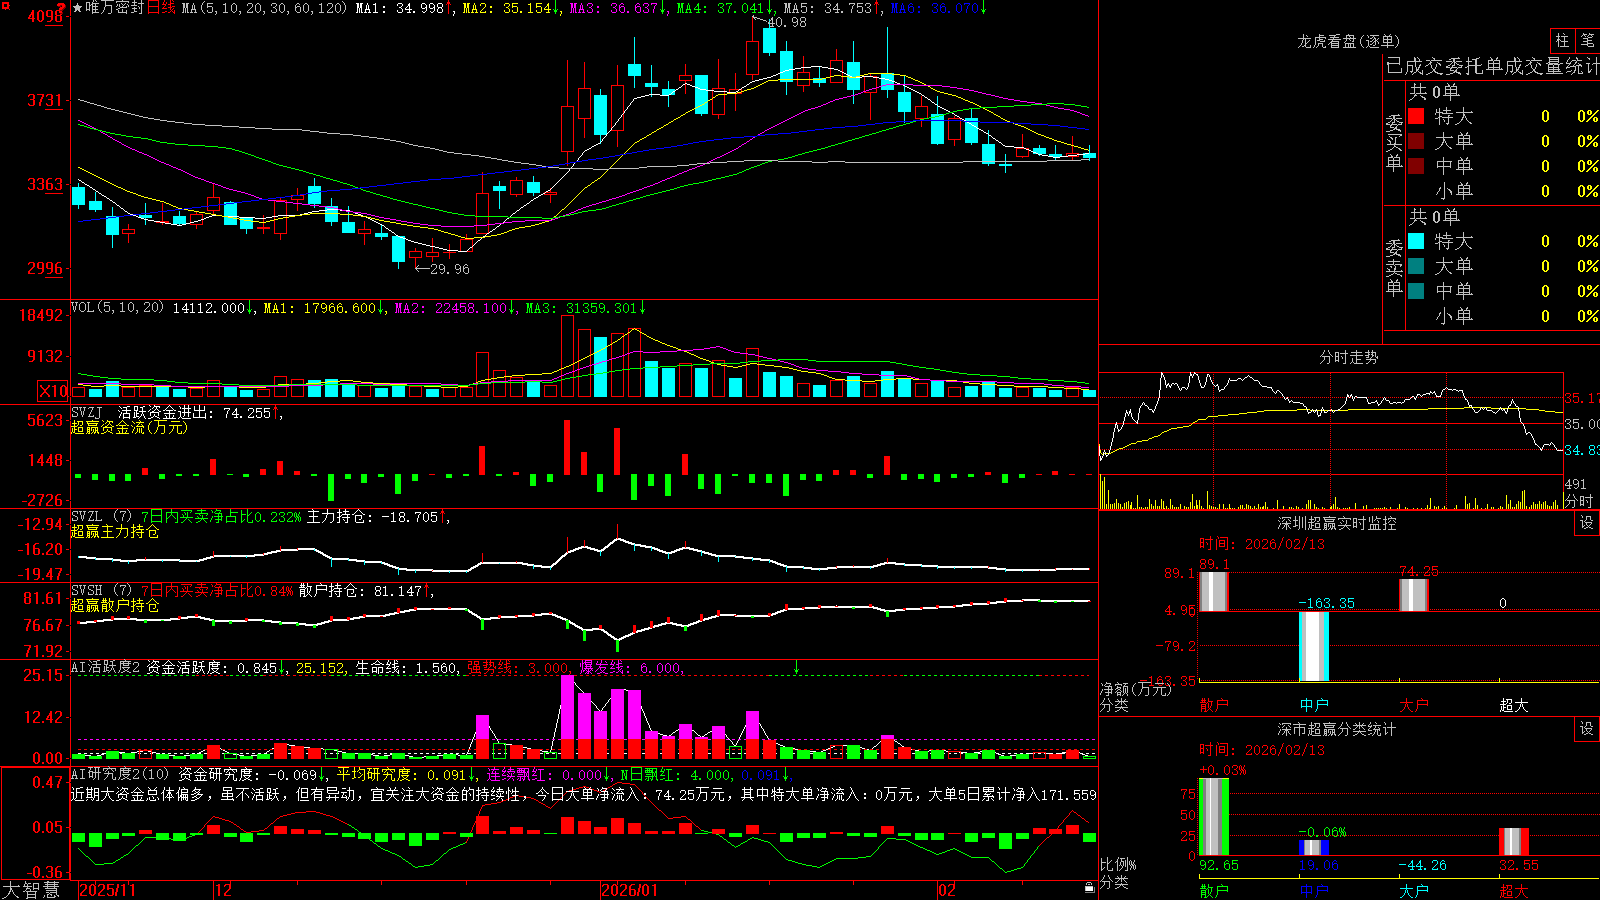This screenshot has height=900, width=1600.
Task: Click the dark red 大单 buy order swatch
Action: (x=1416, y=141)
